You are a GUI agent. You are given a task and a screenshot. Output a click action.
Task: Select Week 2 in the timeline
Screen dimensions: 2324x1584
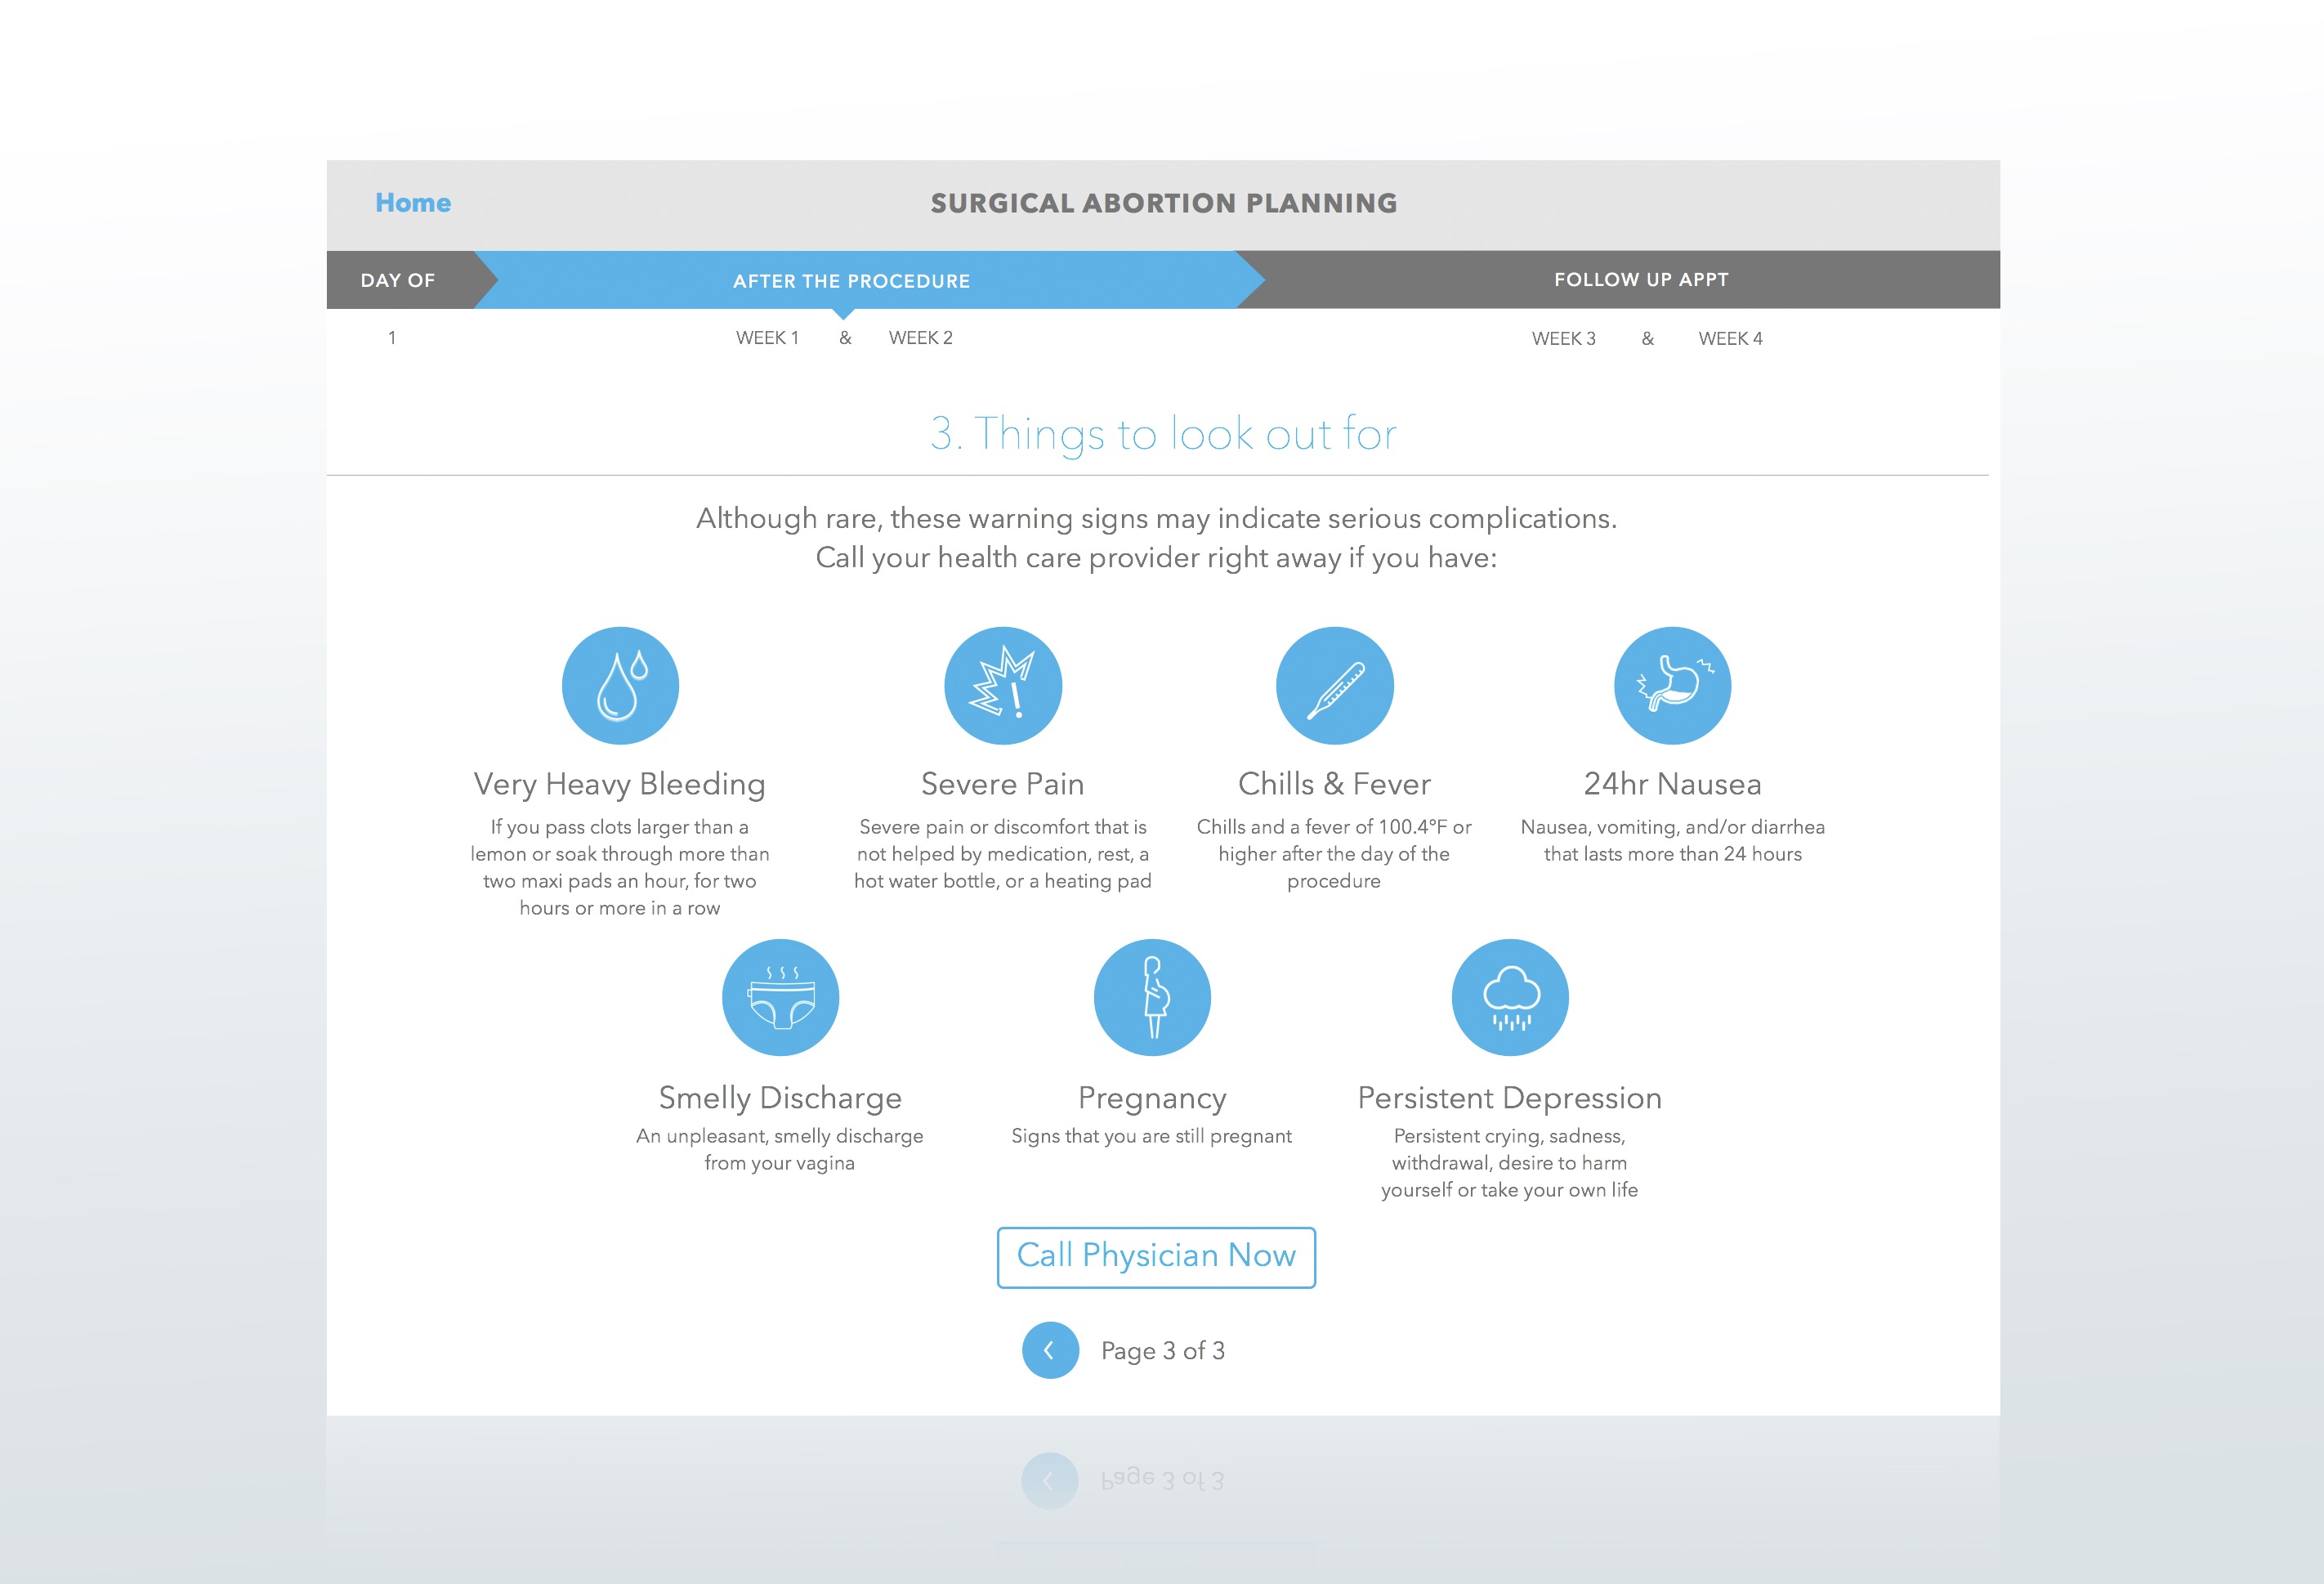point(921,338)
